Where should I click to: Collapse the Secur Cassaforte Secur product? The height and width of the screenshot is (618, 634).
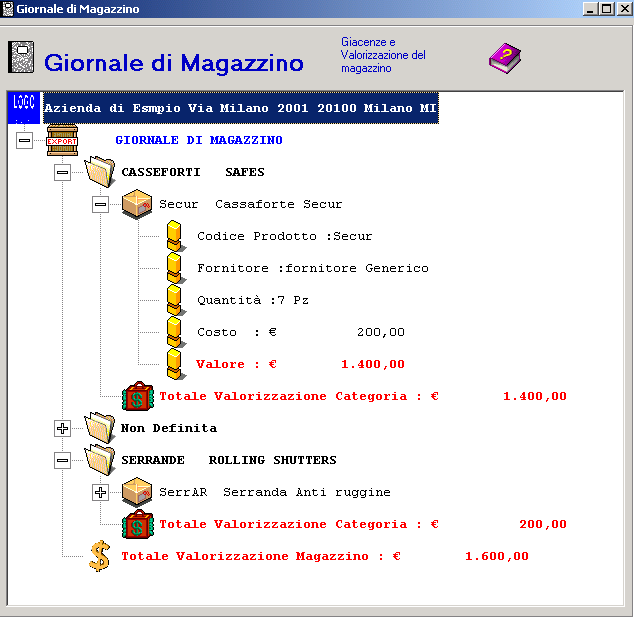100,204
